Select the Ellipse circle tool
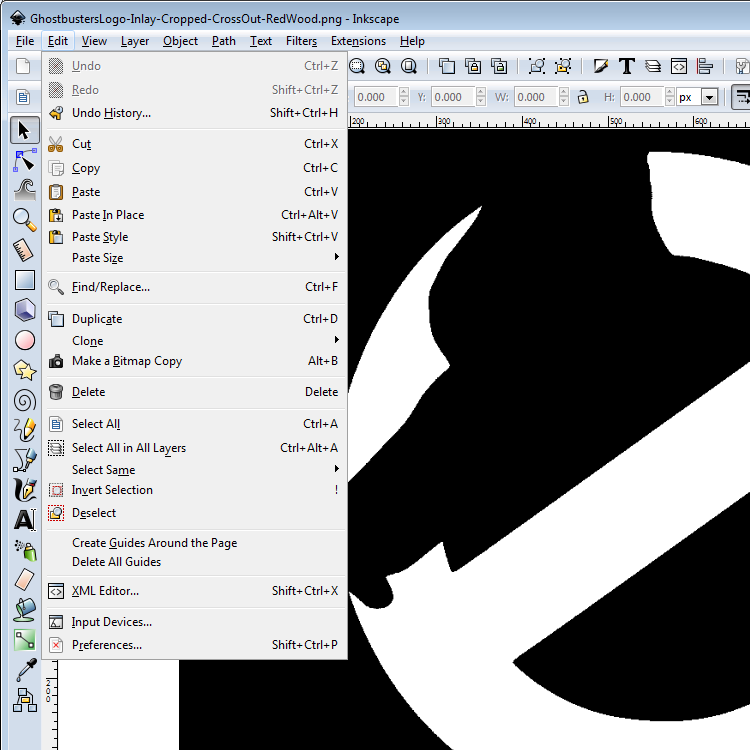Image resolution: width=750 pixels, height=750 pixels. [x=24, y=341]
